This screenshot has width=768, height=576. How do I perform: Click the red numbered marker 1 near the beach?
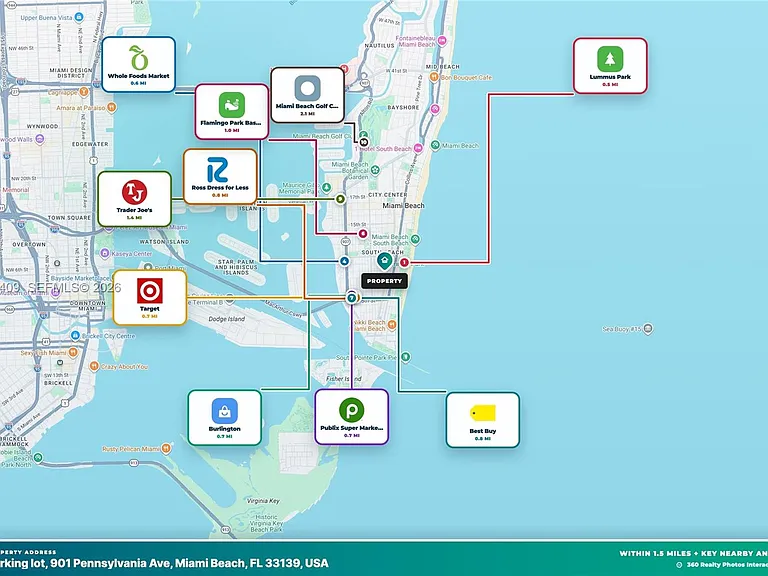(x=404, y=263)
